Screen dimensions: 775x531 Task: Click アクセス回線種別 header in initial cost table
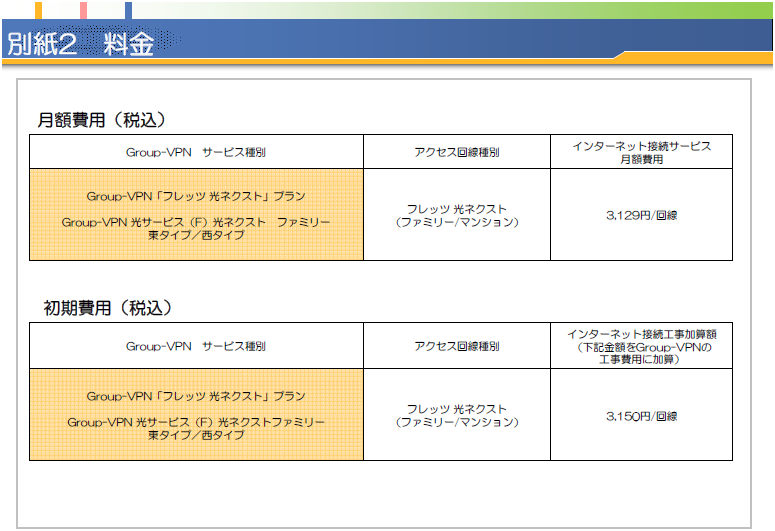tap(456, 346)
